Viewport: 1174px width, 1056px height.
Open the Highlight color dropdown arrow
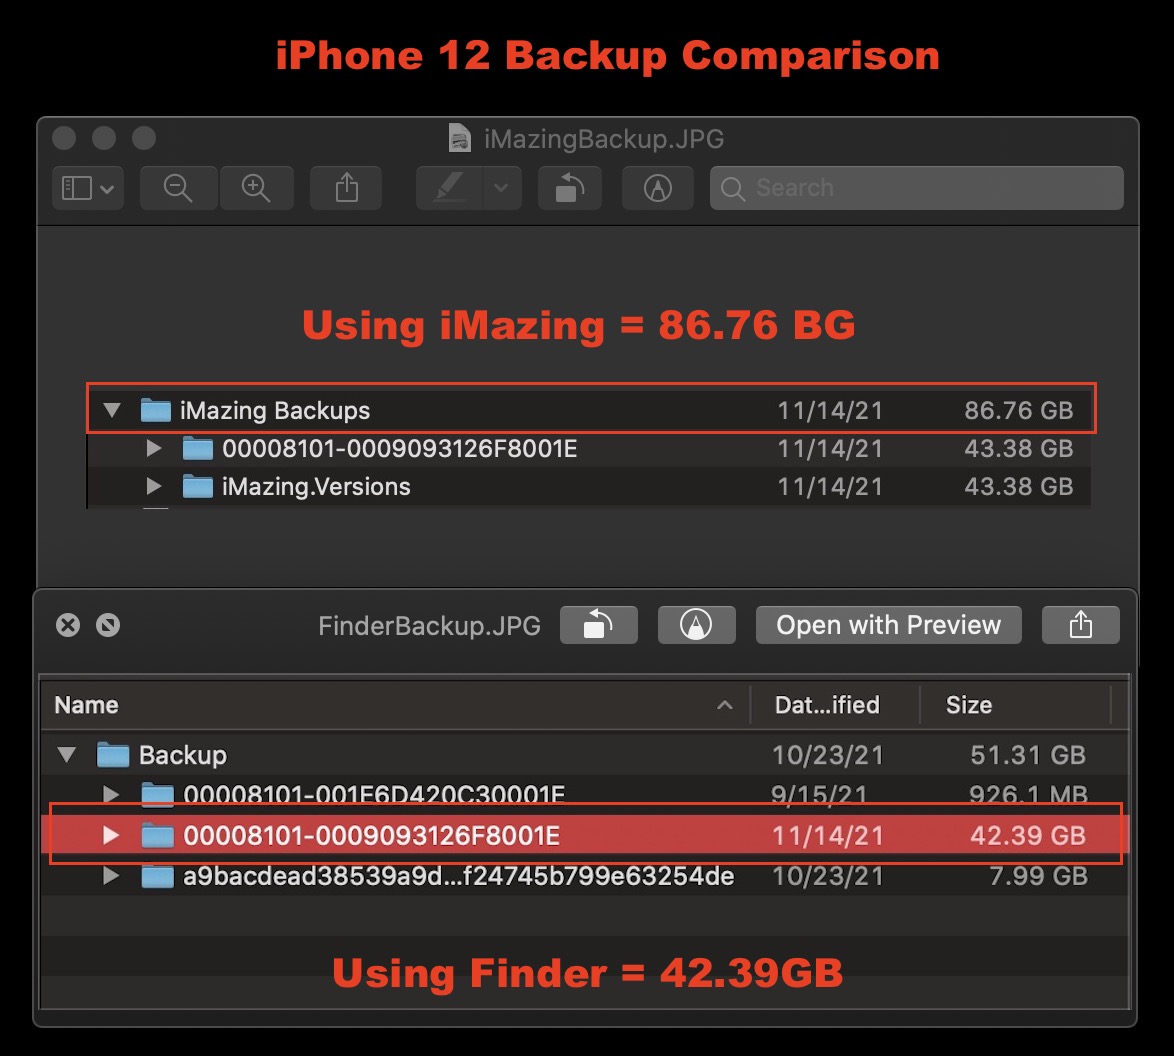coord(502,188)
